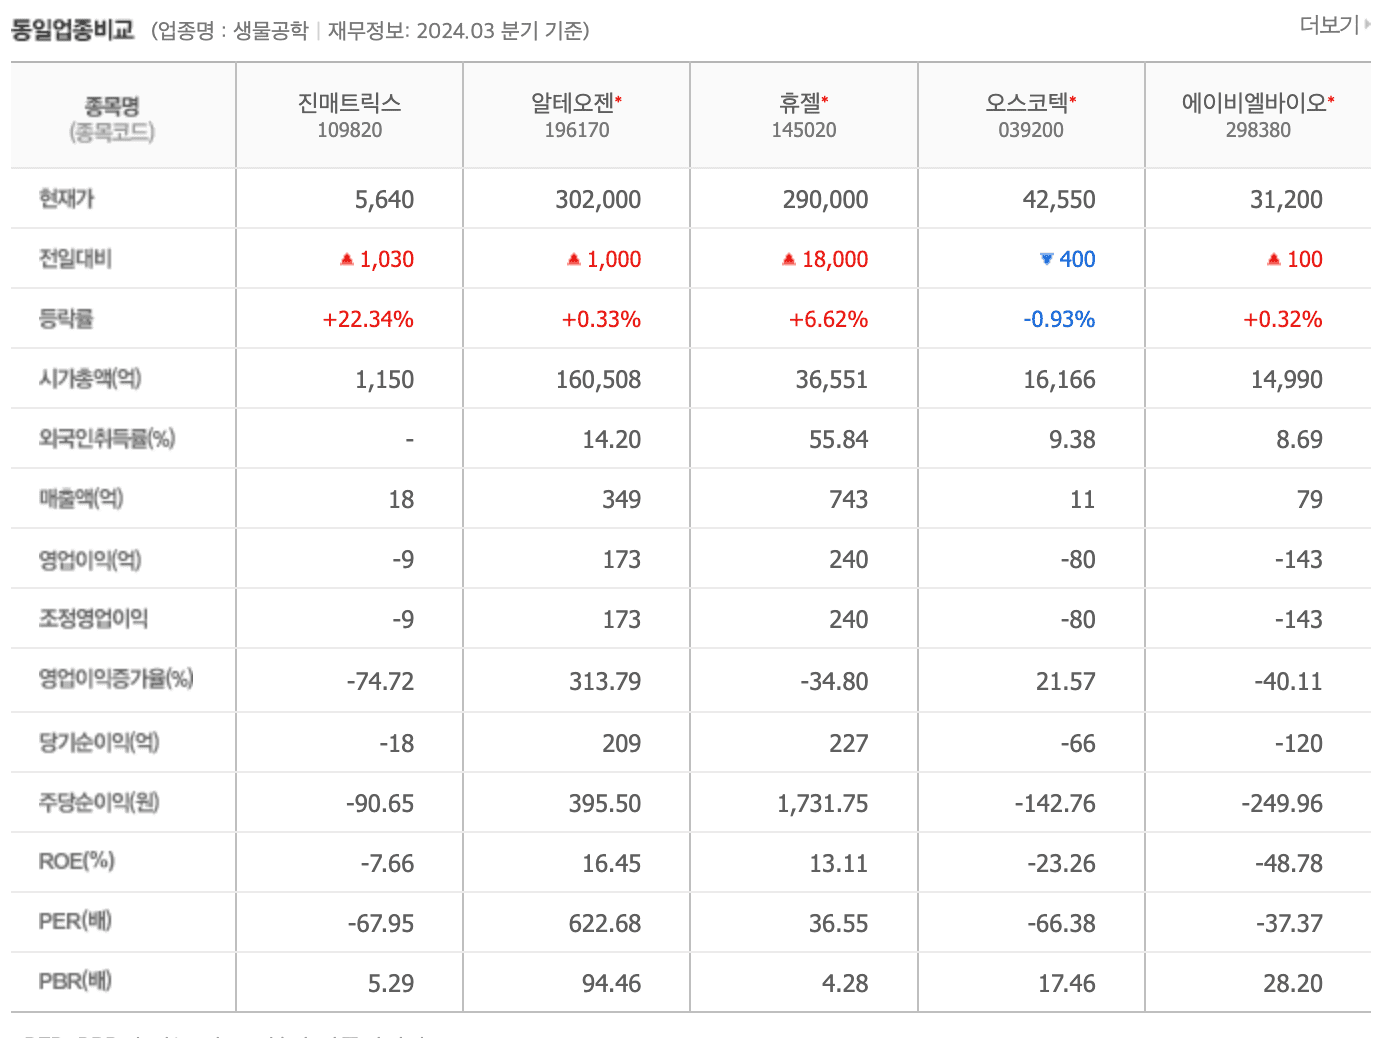Select market cap 14,990
This screenshot has height=1038, width=1384.
click(1286, 380)
